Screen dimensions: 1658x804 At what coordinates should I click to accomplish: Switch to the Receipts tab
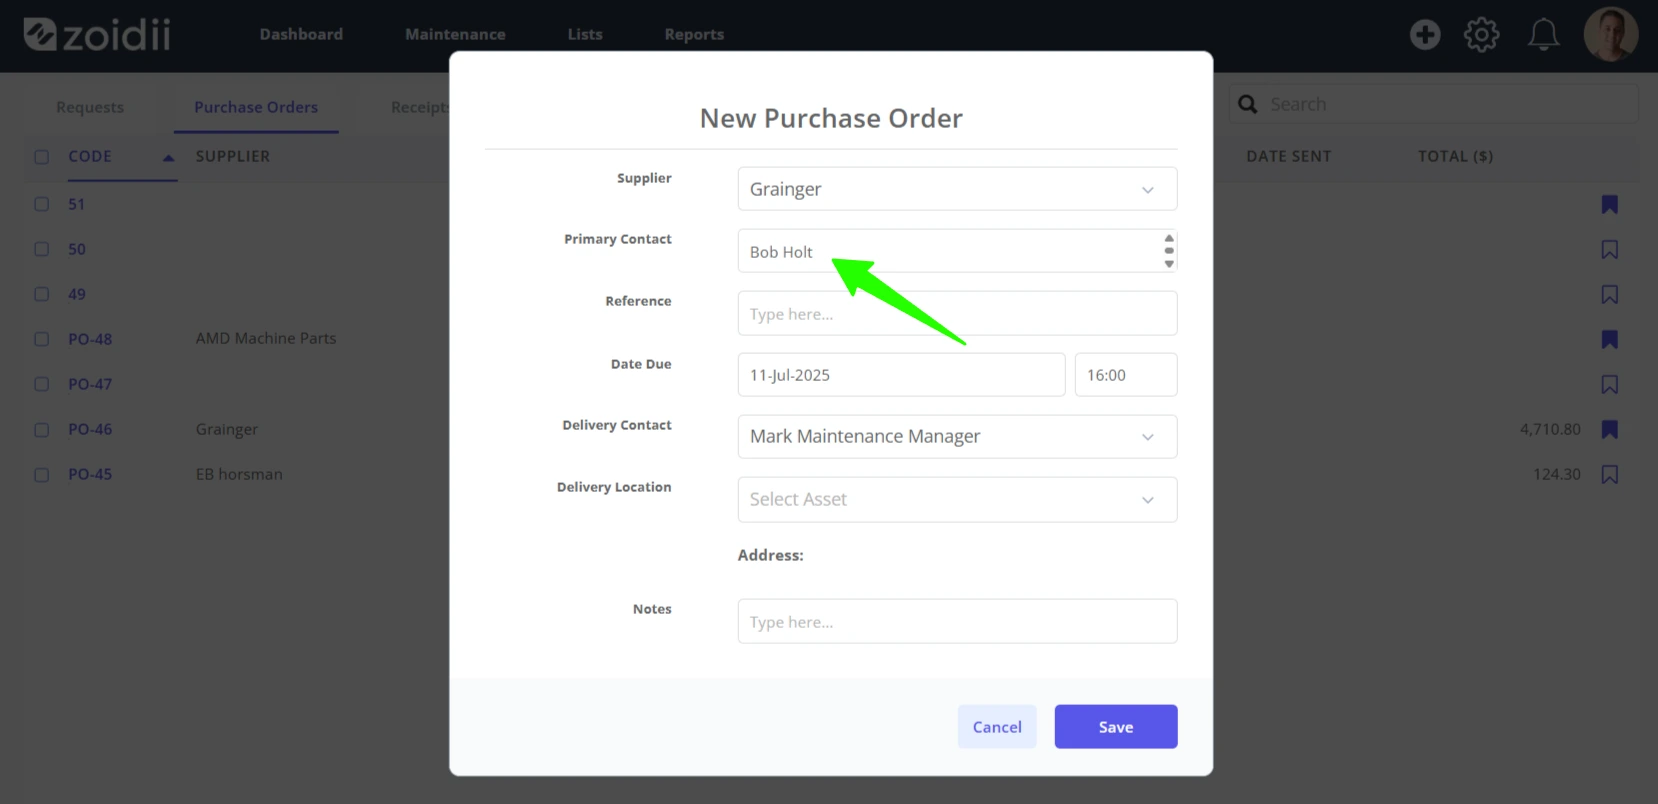(x=420, y=107)
